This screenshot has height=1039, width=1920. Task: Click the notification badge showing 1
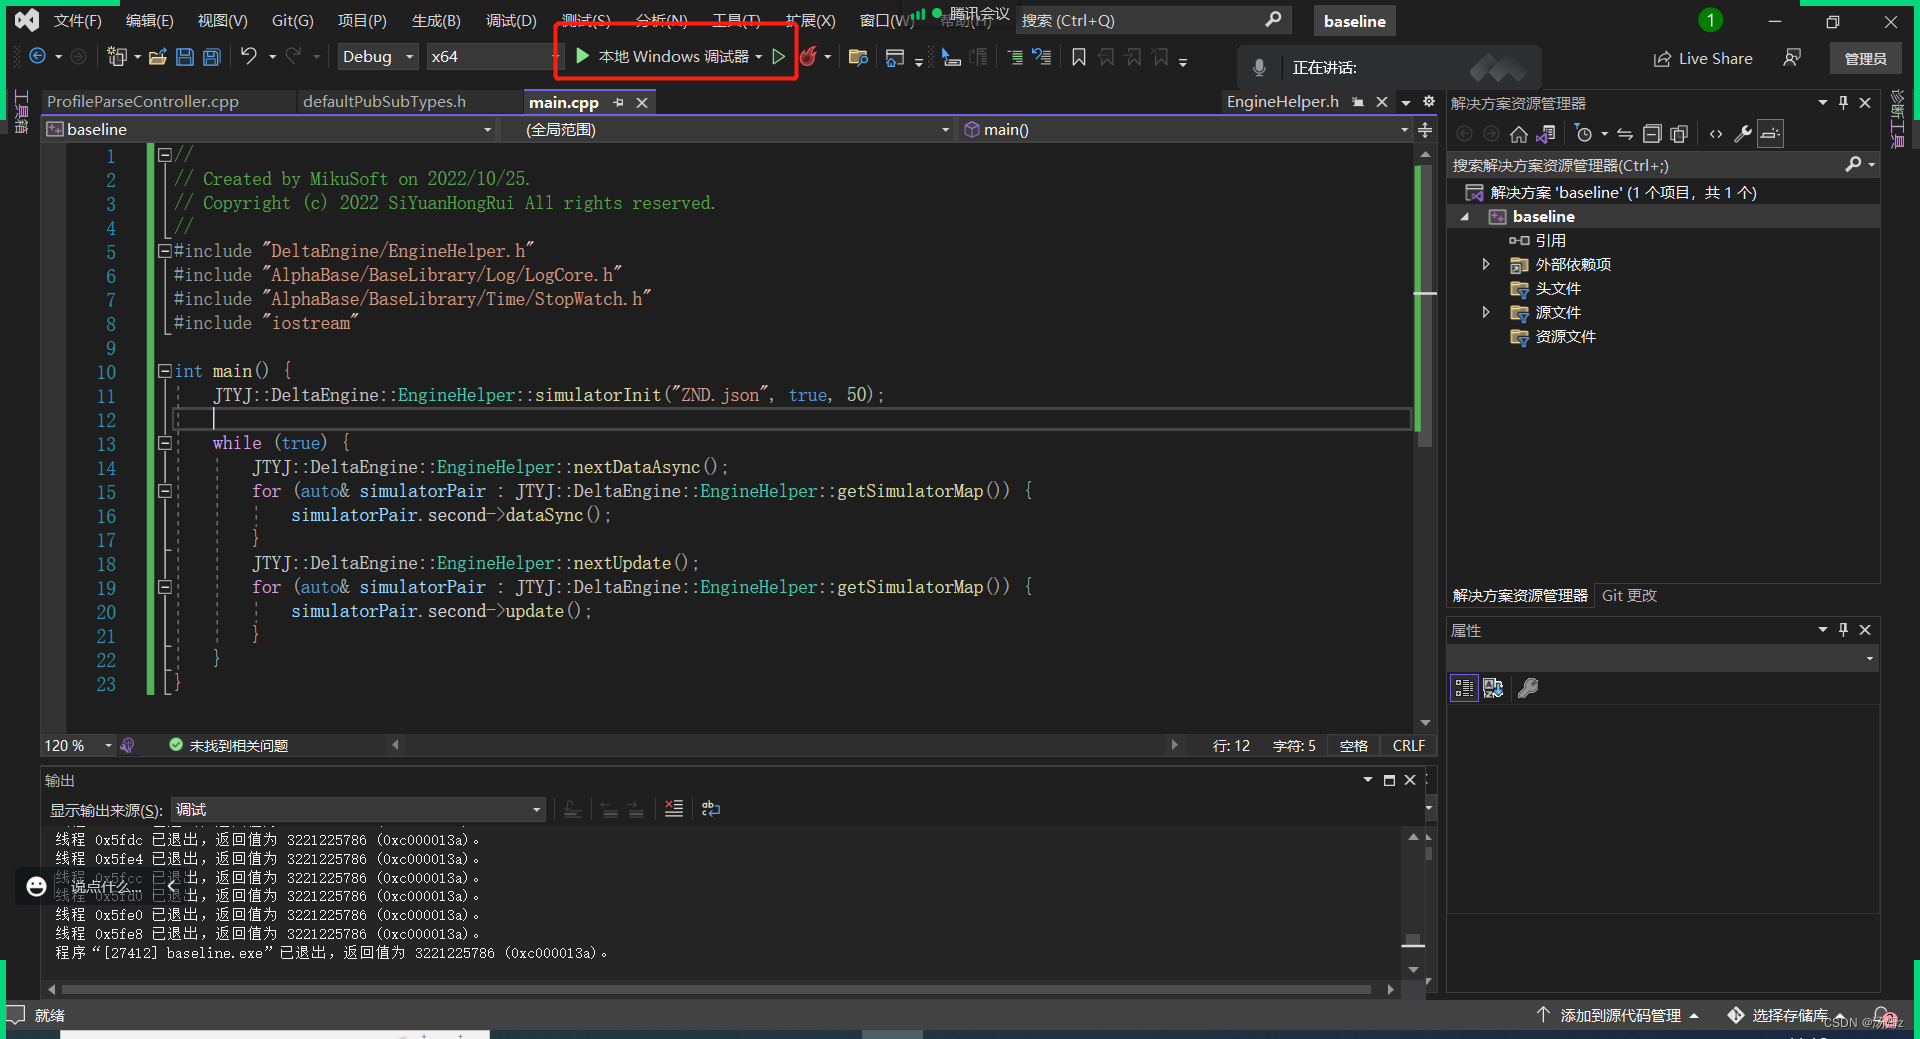click(1710, 20)
